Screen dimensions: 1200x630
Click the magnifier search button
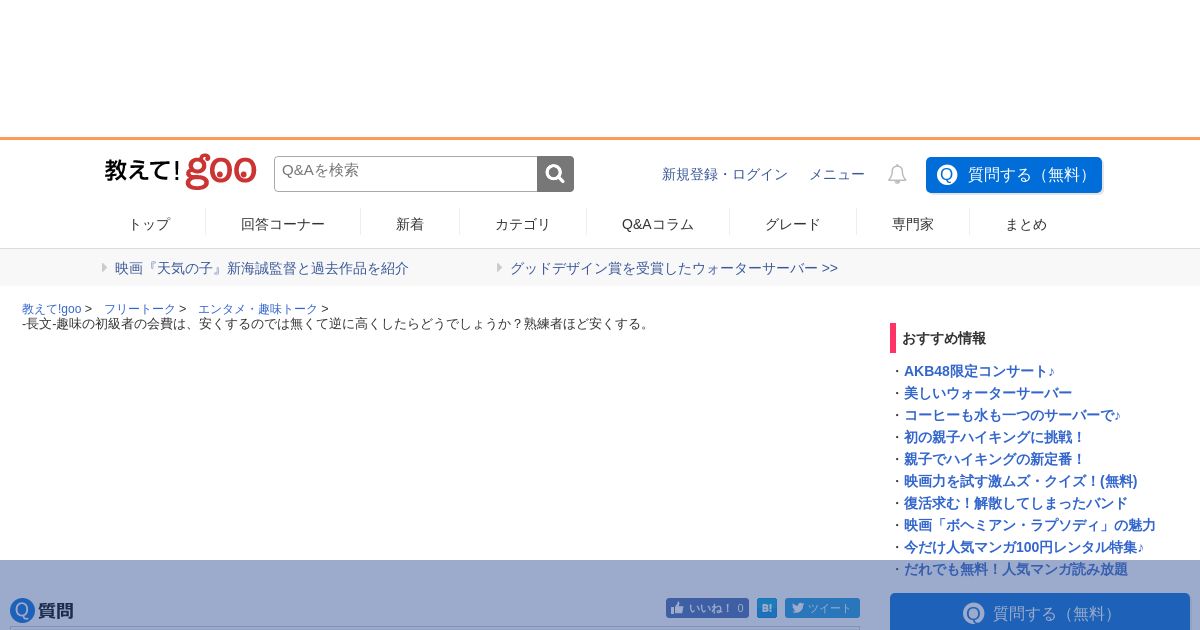coord(555,174)
